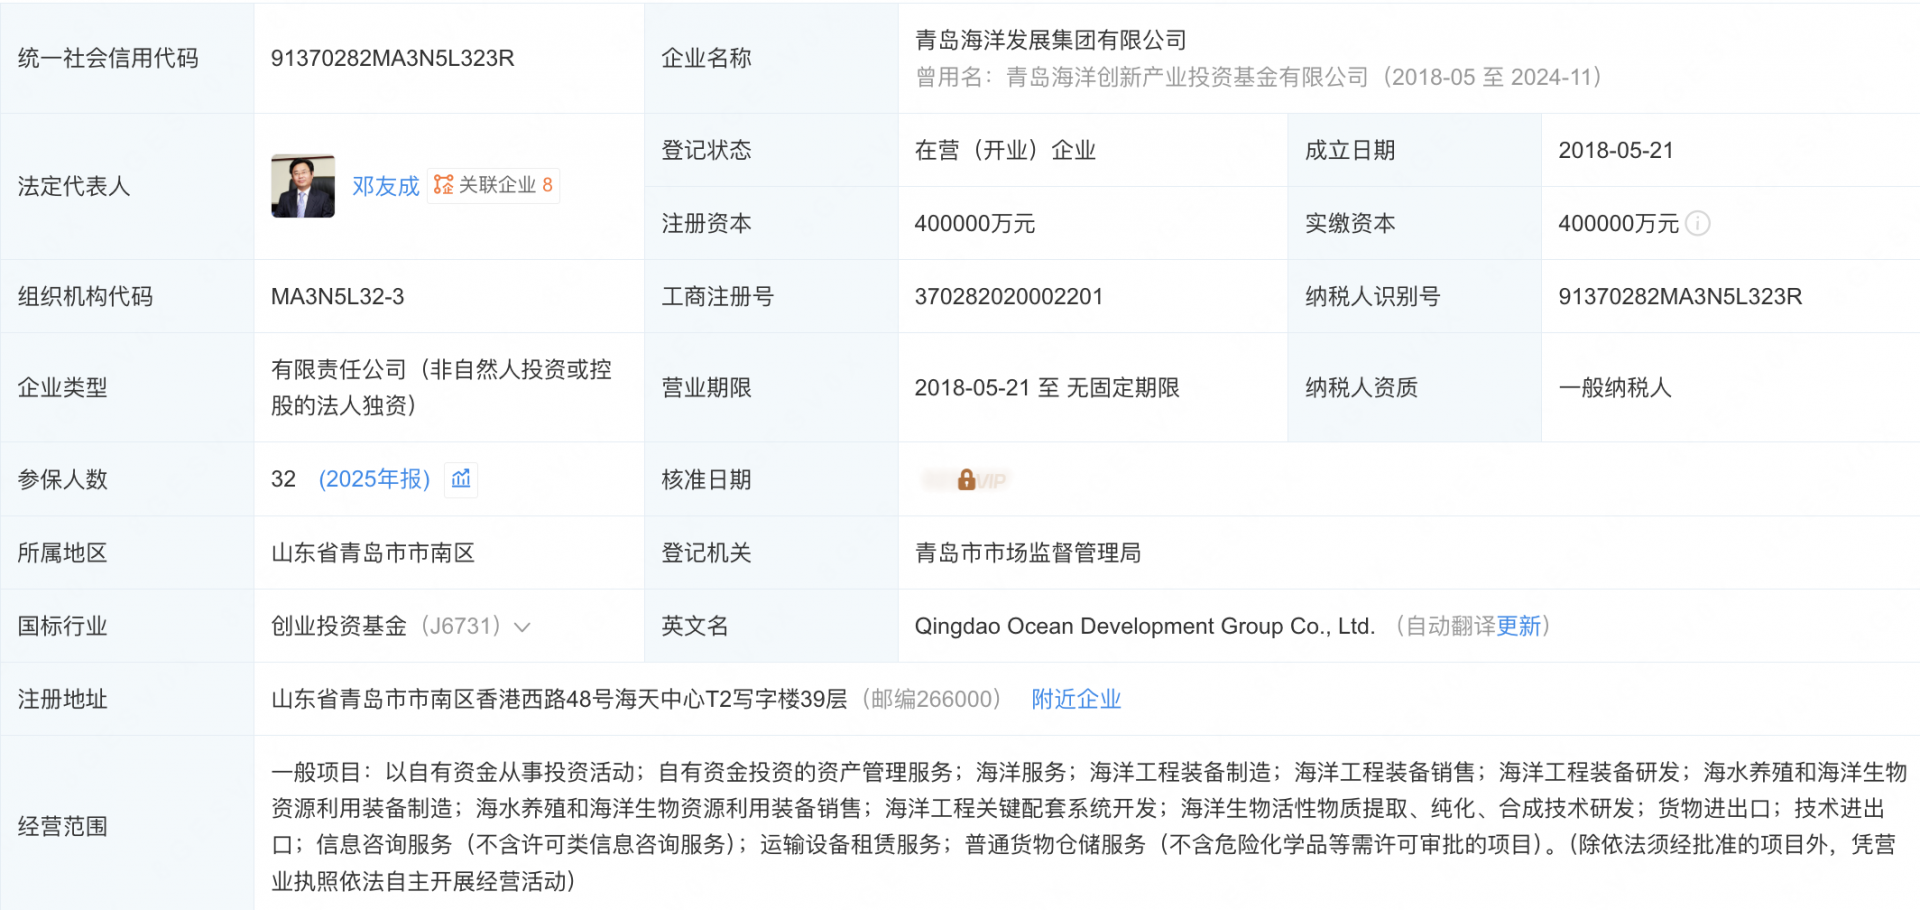
Task: Click the info icon next to 实缴资本 400000万元
Action: pos(1697,223)
